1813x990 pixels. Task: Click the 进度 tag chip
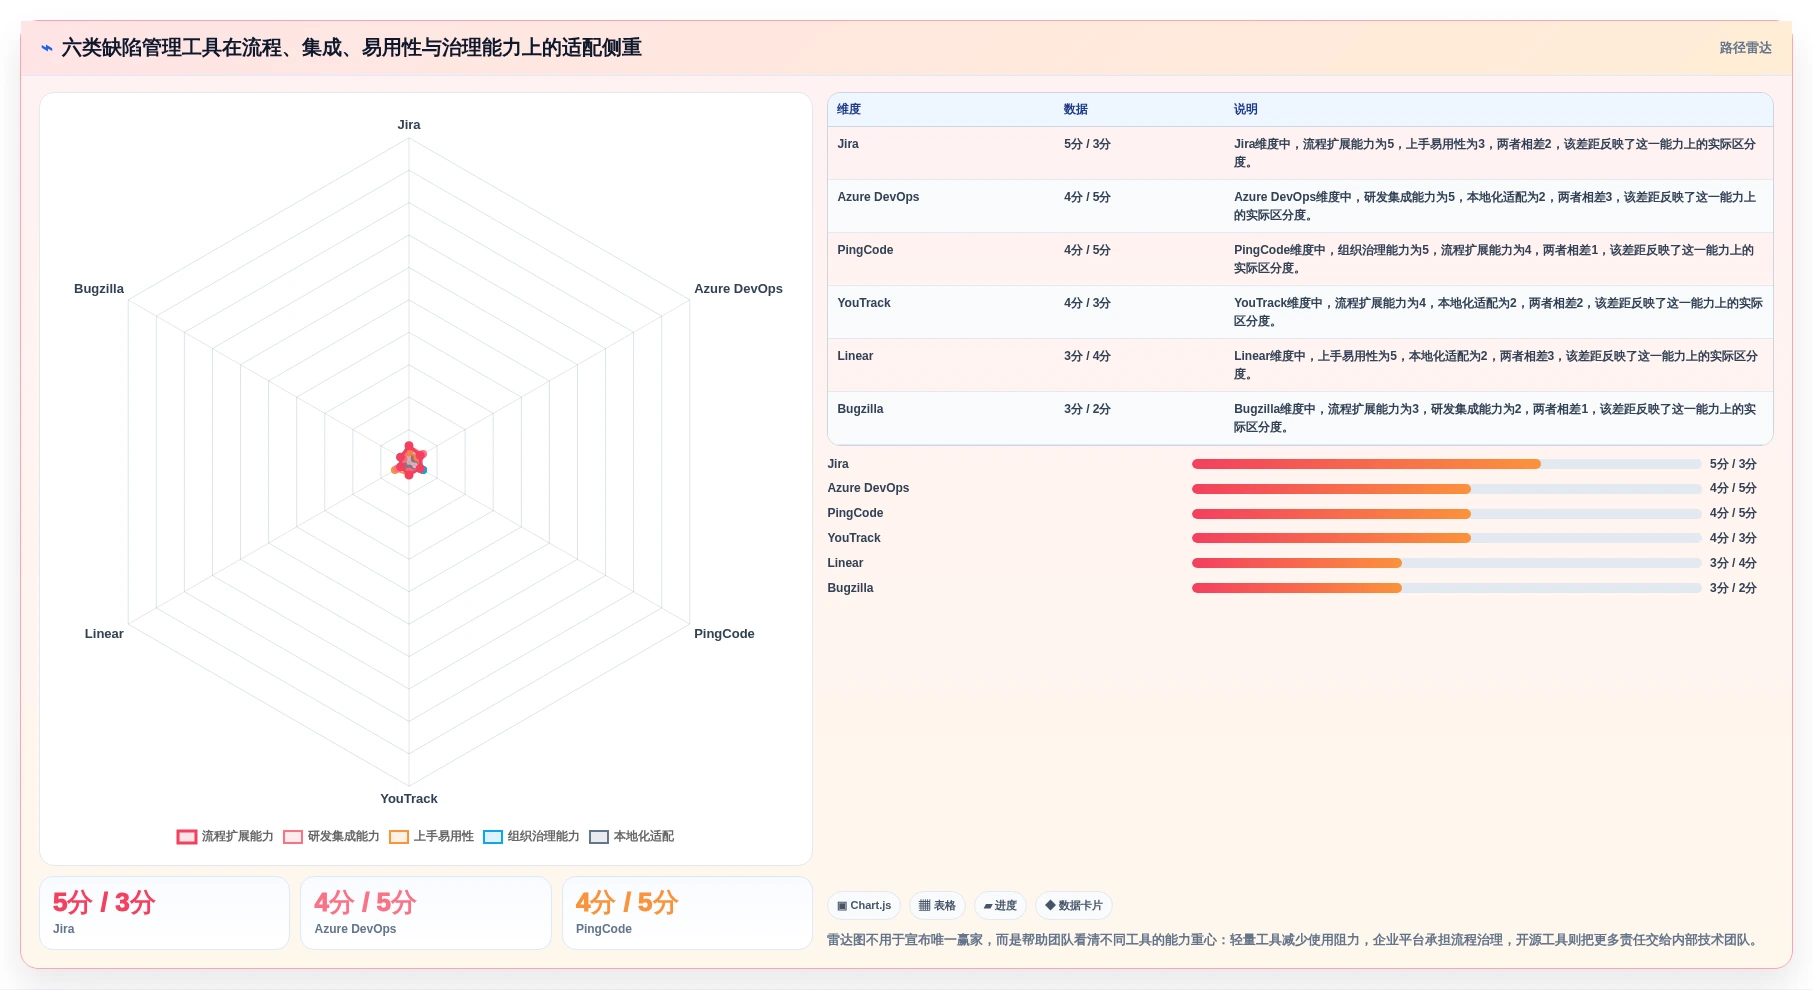pos(1000,906)
